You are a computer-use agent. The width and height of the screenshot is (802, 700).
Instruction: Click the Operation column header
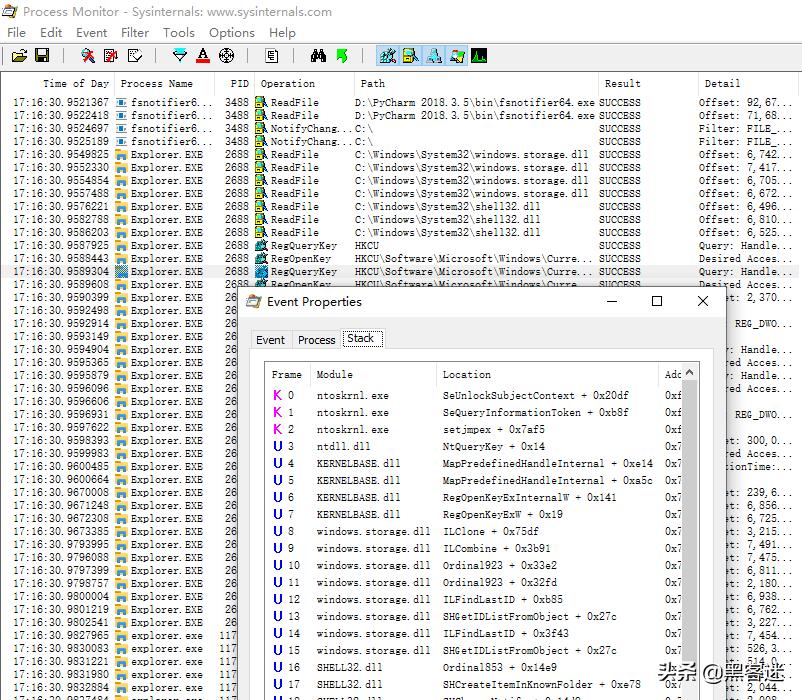point(287,84)
